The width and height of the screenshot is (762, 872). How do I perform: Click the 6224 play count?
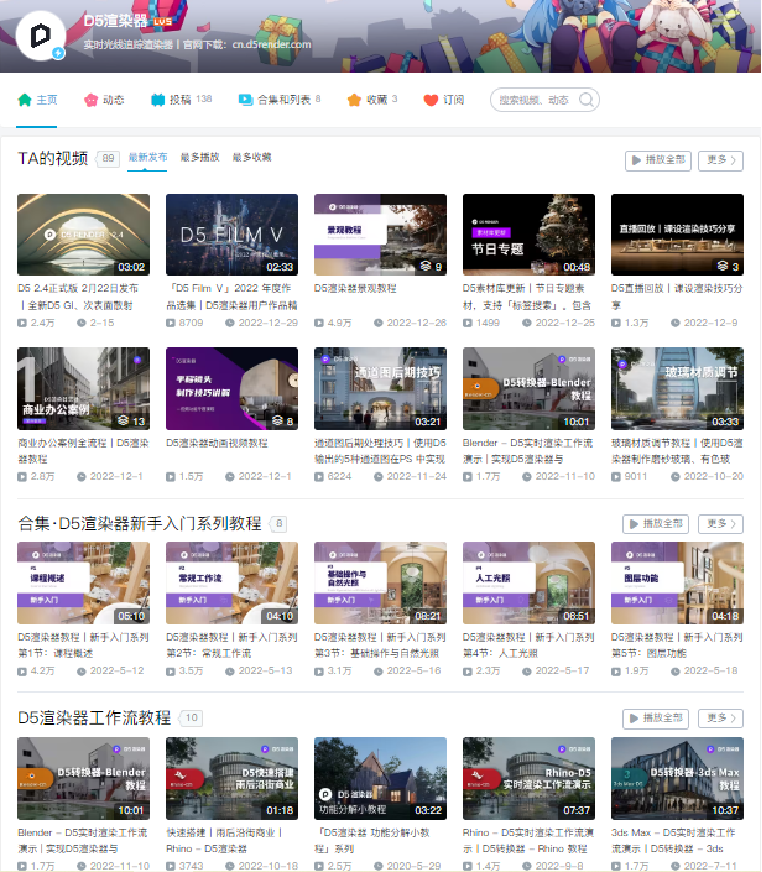[339, 477]
